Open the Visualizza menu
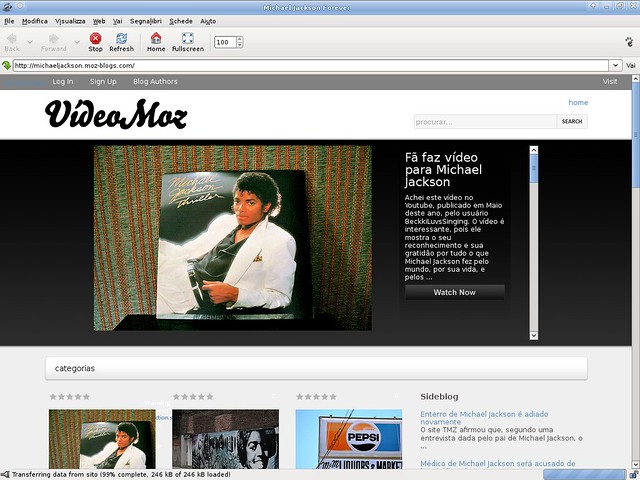640x480 pixels. point(70,21)
